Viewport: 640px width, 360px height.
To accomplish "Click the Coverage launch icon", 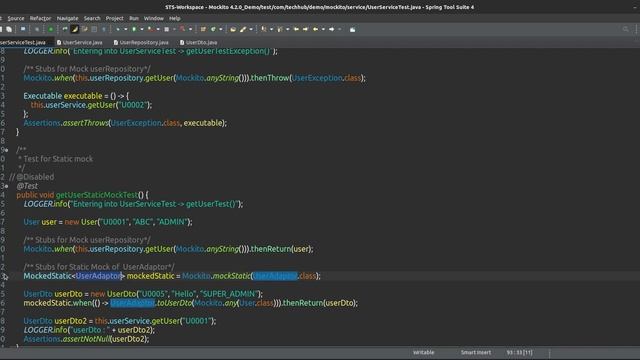I will pyautogui.click(x=151, y=29).
